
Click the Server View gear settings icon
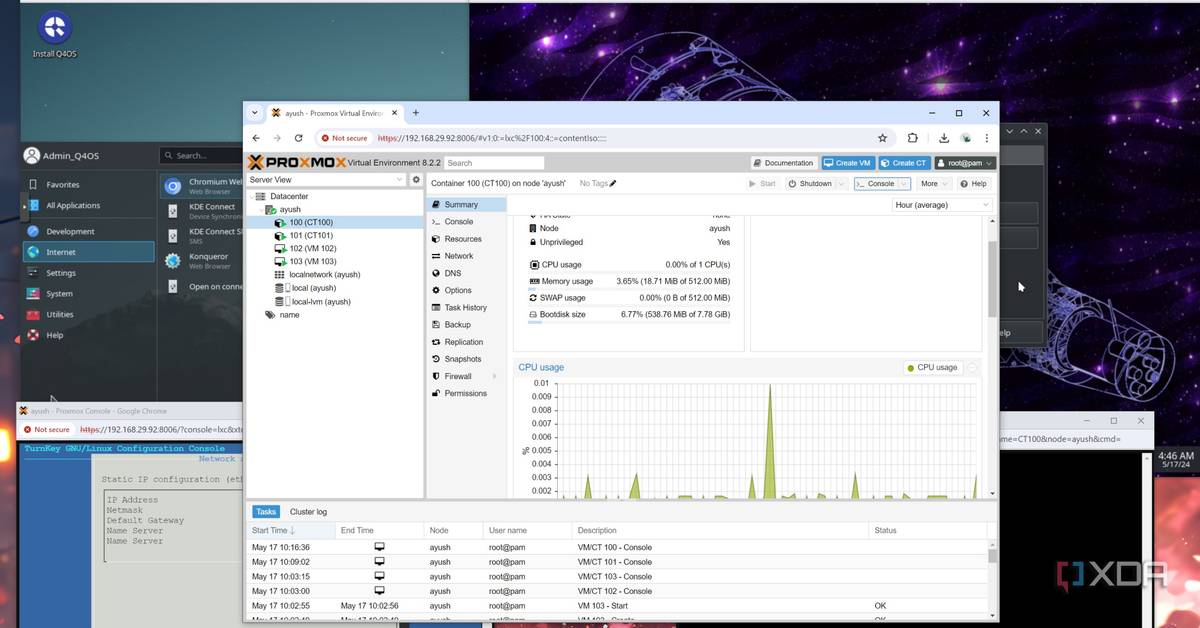click(x=417, y=180)
